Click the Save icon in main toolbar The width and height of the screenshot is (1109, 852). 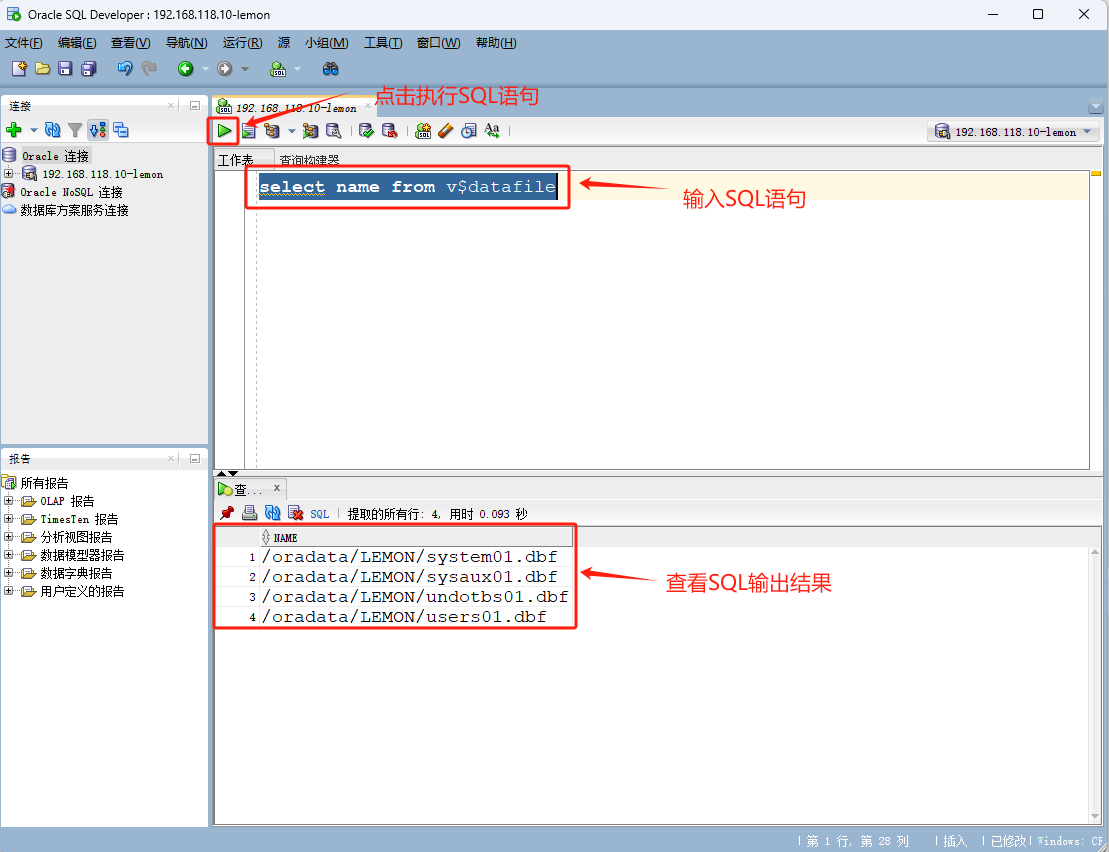(x=65, y=69)
